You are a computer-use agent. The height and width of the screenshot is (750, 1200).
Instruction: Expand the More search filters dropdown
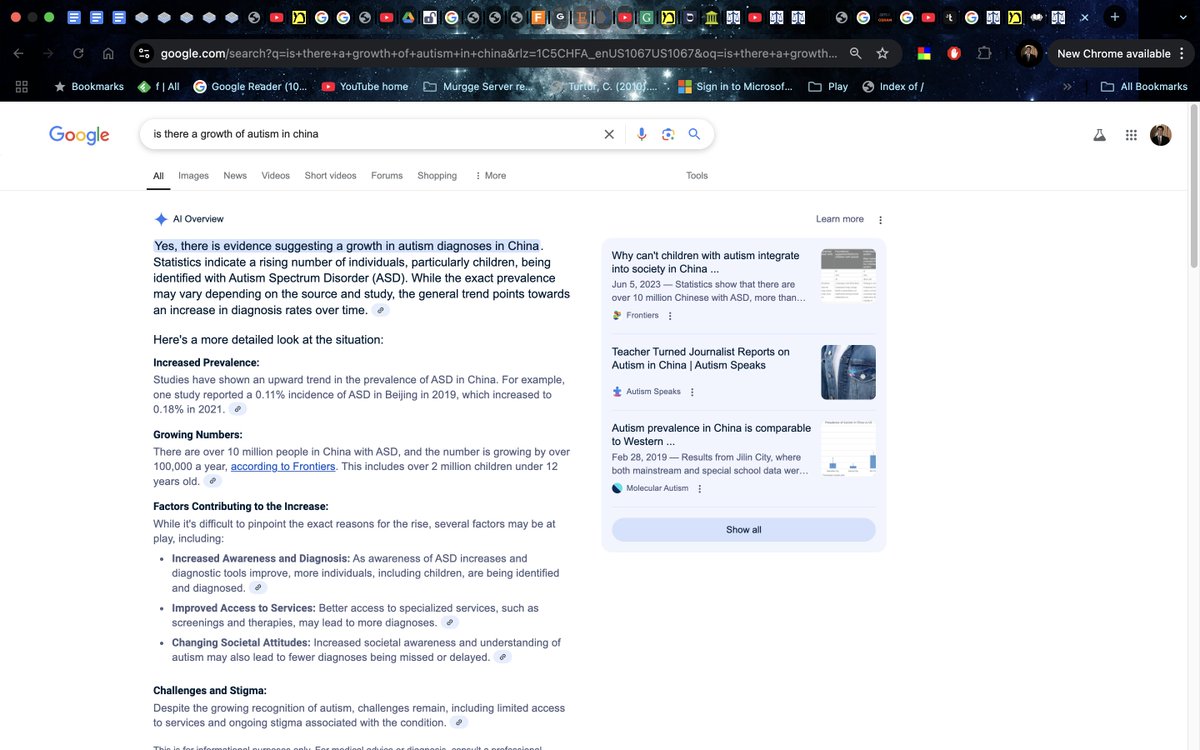(490, 176)
